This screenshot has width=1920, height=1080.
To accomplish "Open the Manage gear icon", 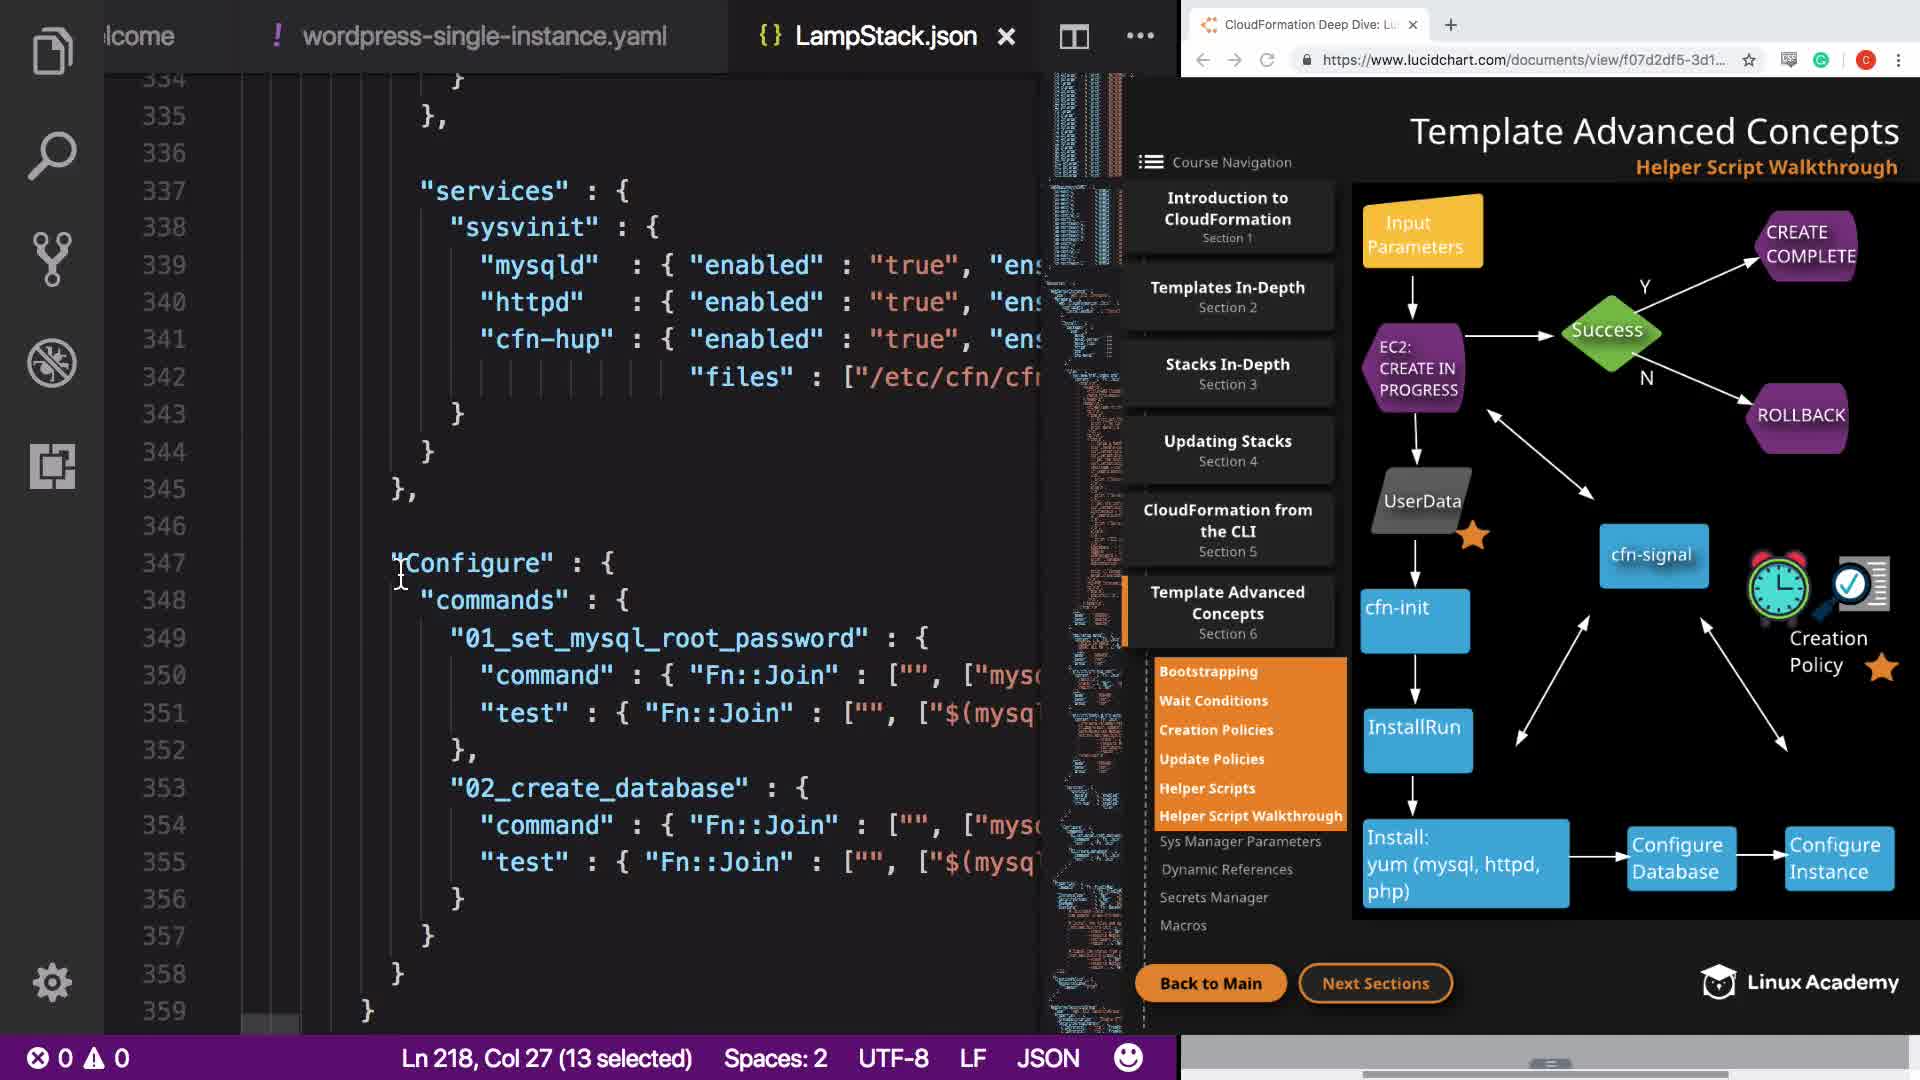I will click(52, 982).
